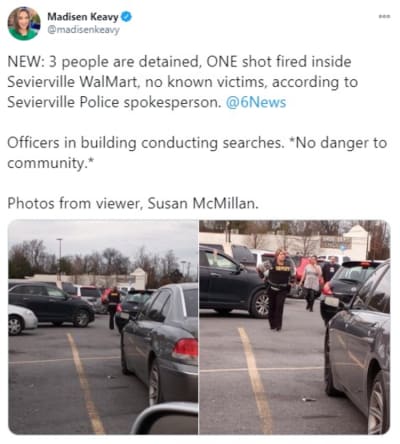
Task: Click the gray sedan in the left photo
Action: (160, 340)
